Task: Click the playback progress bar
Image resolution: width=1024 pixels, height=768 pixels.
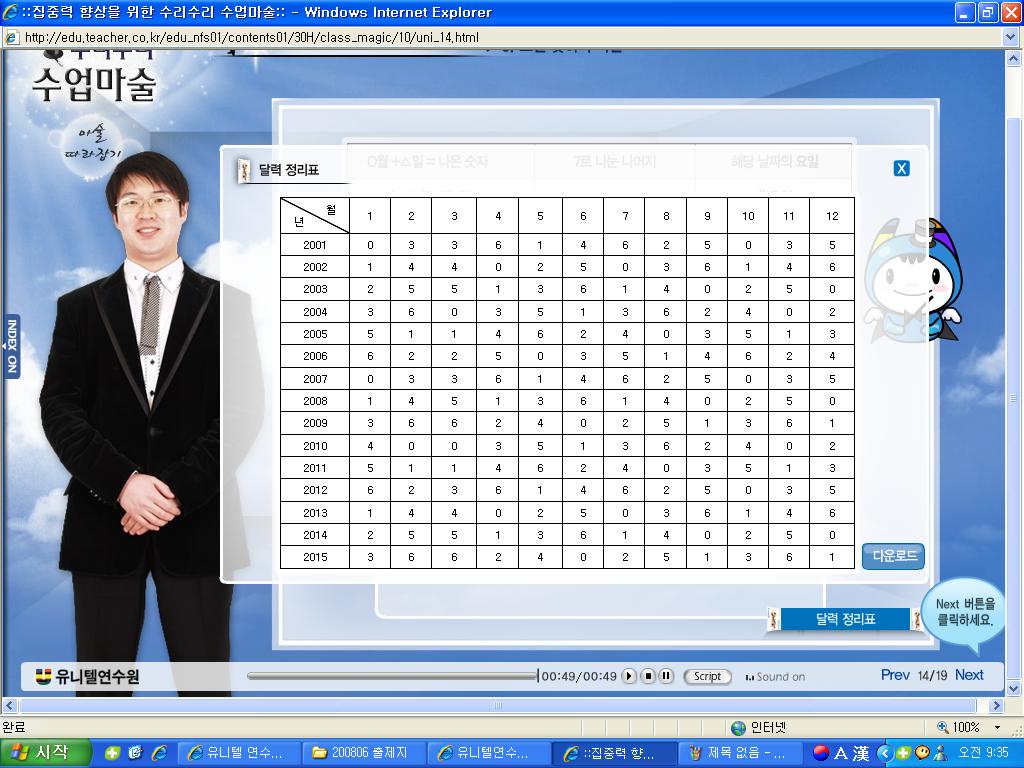Action: (x=392, y=677)
